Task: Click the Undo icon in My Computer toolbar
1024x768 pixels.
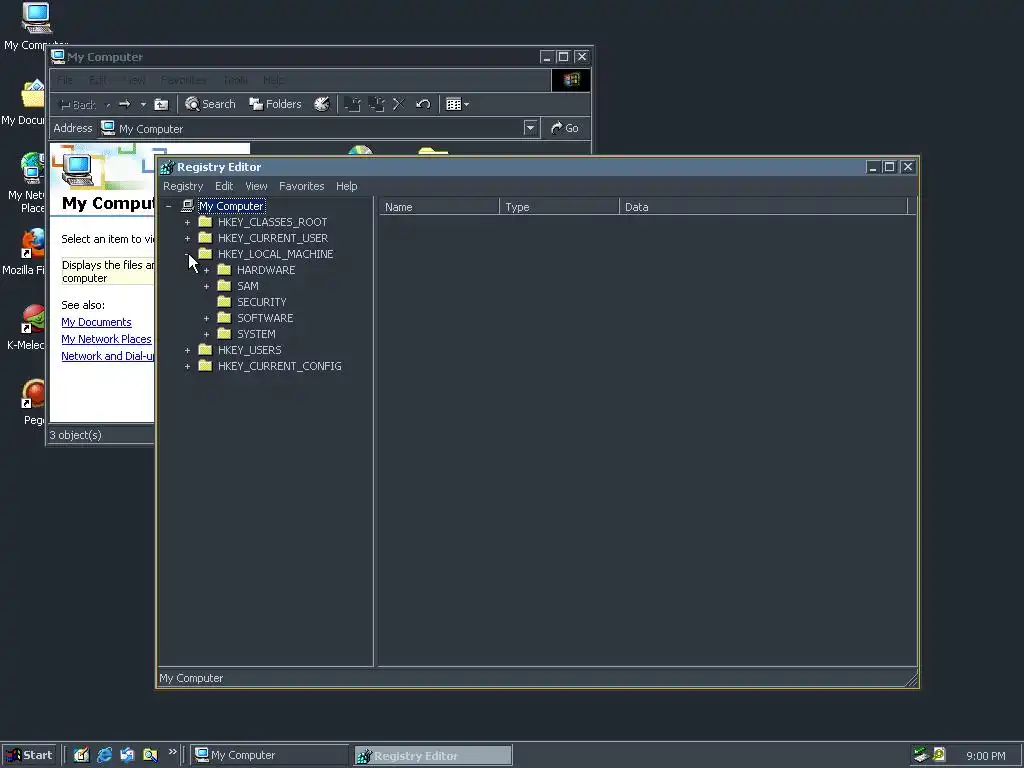Action: tap(423, 104)
